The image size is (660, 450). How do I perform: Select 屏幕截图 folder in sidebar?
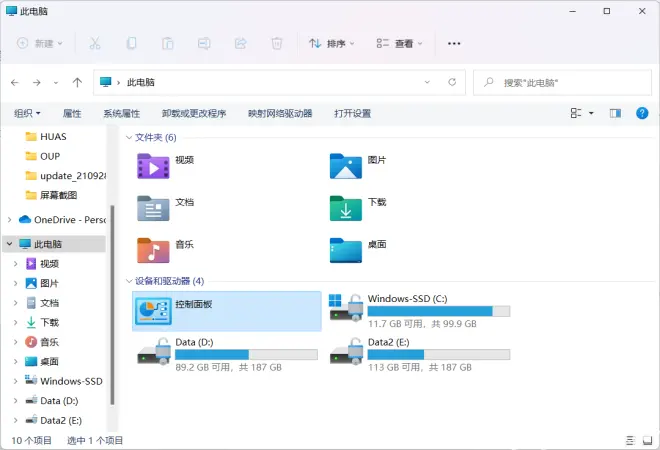pos(53,195)
